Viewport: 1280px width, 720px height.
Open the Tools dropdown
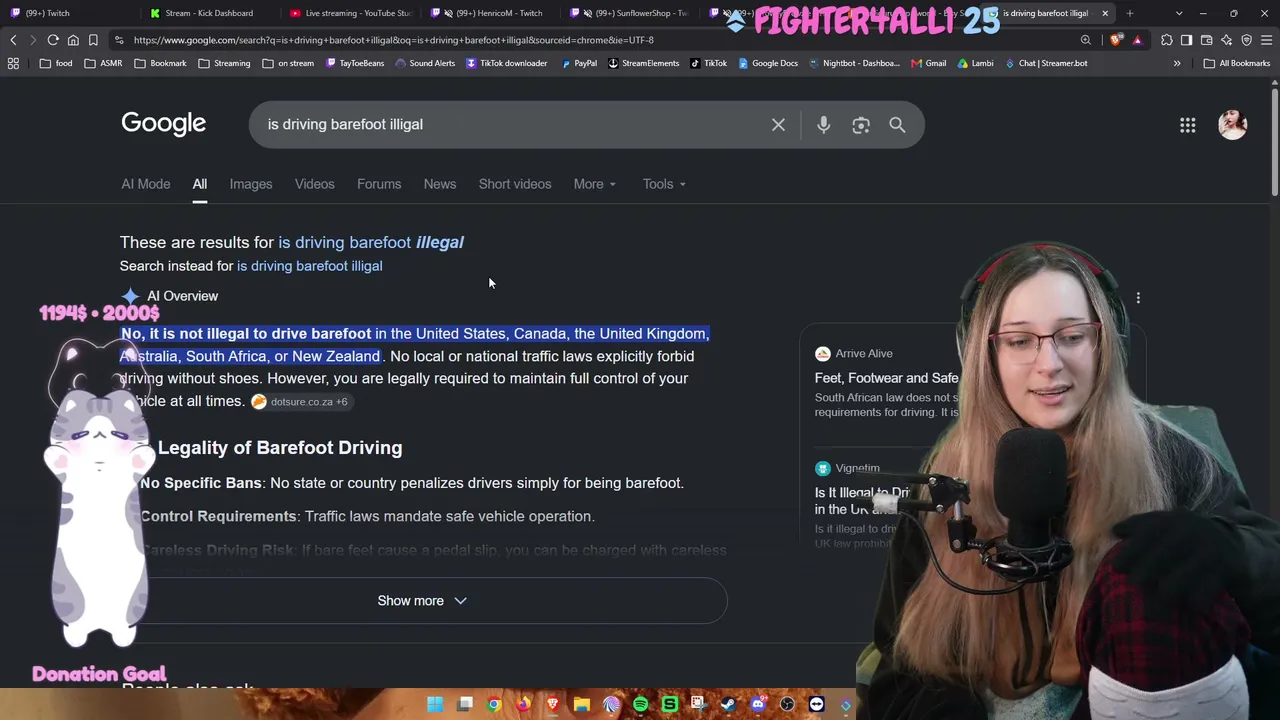pos(664,184)
